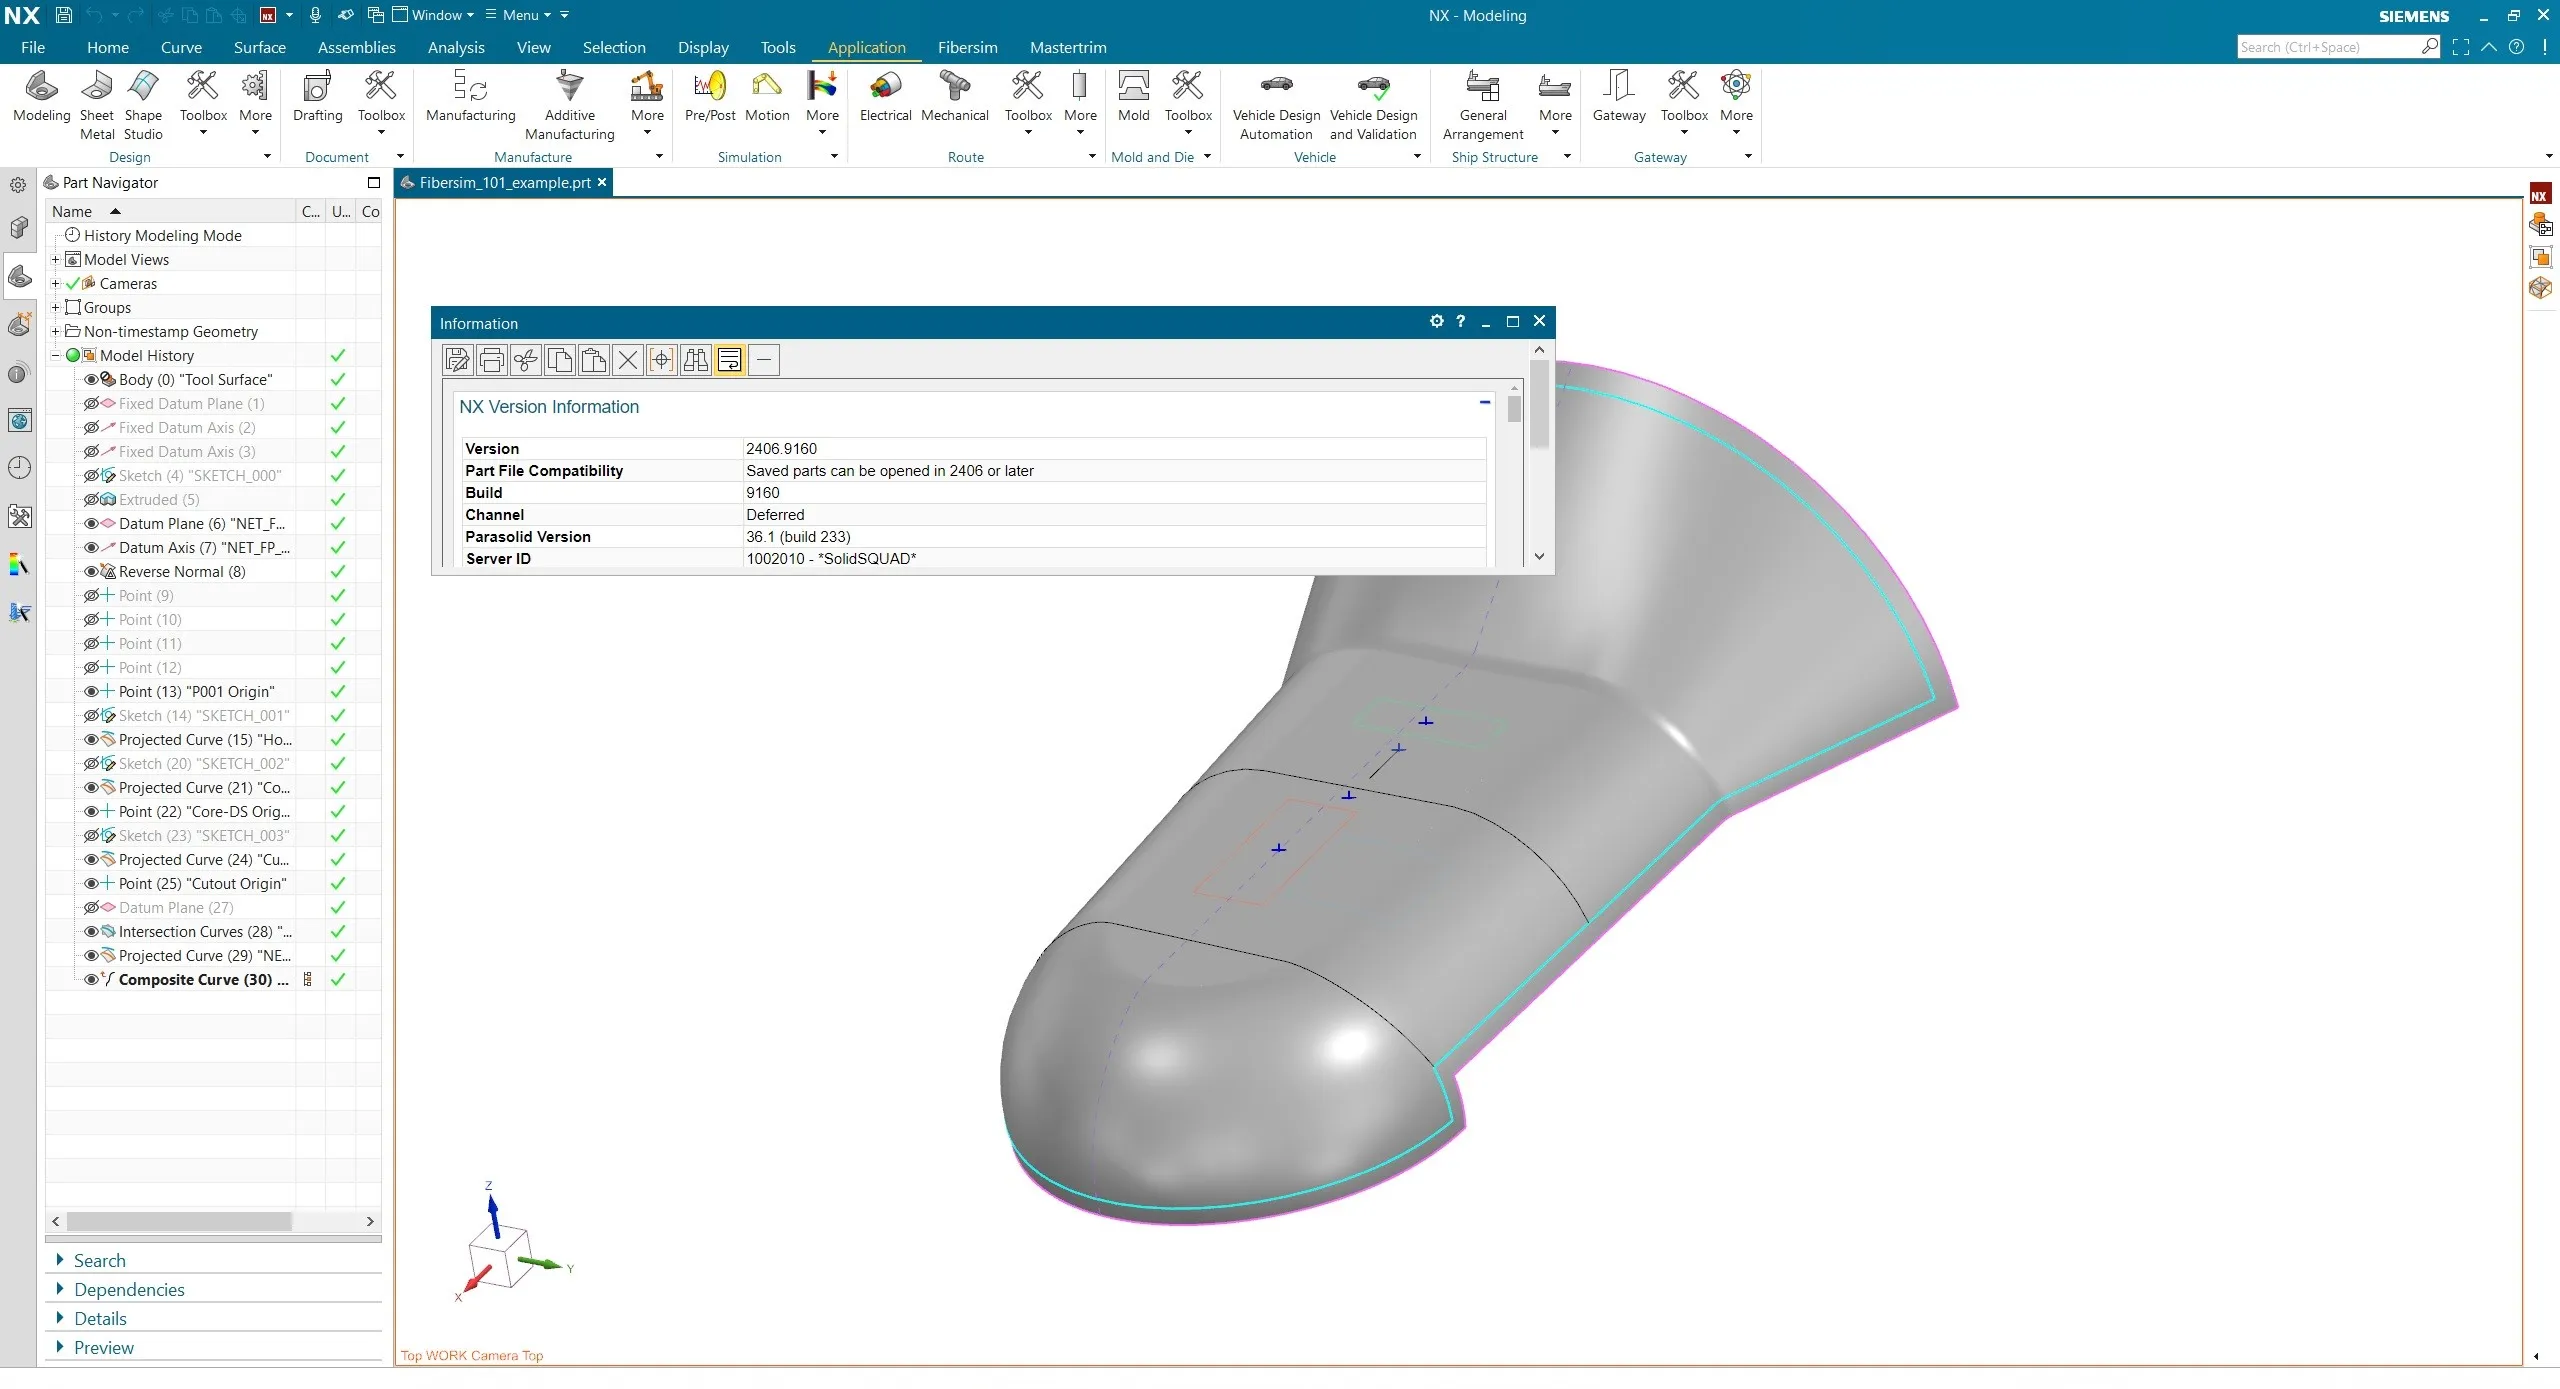Open the Menu dropdown in the top bar
Image resolution: width=2560 pixels, height=1389 pixels.
(x=523, y=14)
